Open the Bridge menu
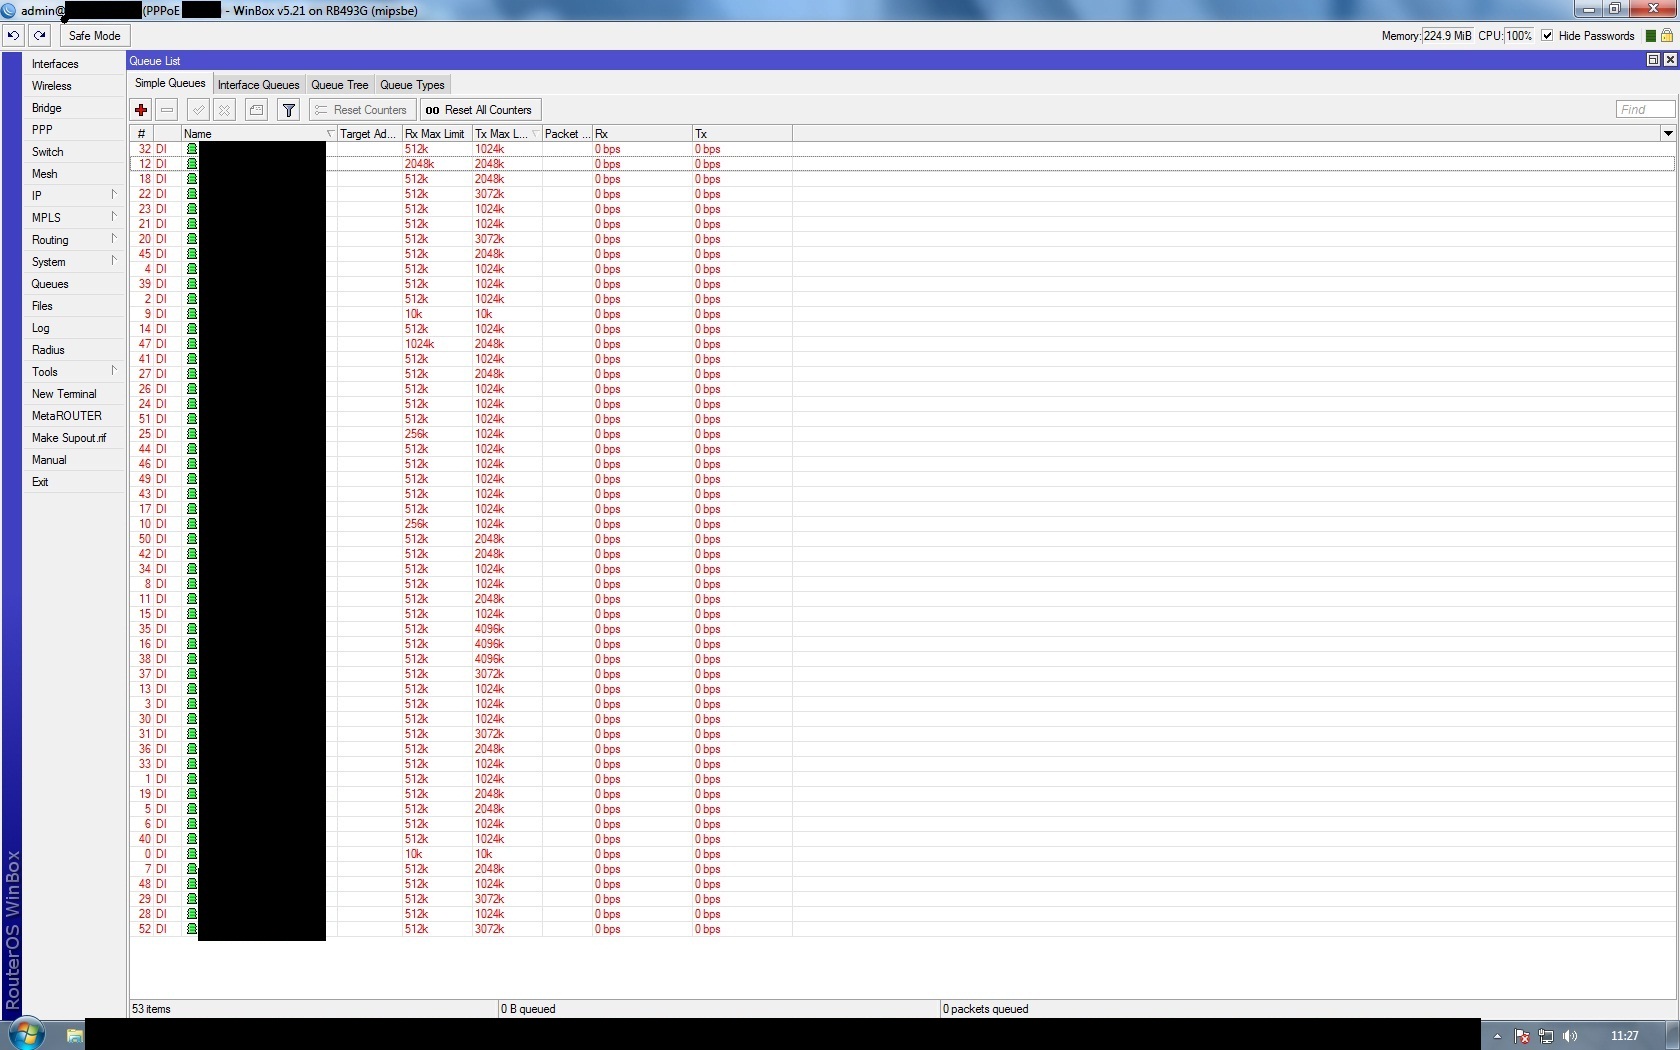The height and width of the screenshot is (1050, 1680). [x=74, y=108]
